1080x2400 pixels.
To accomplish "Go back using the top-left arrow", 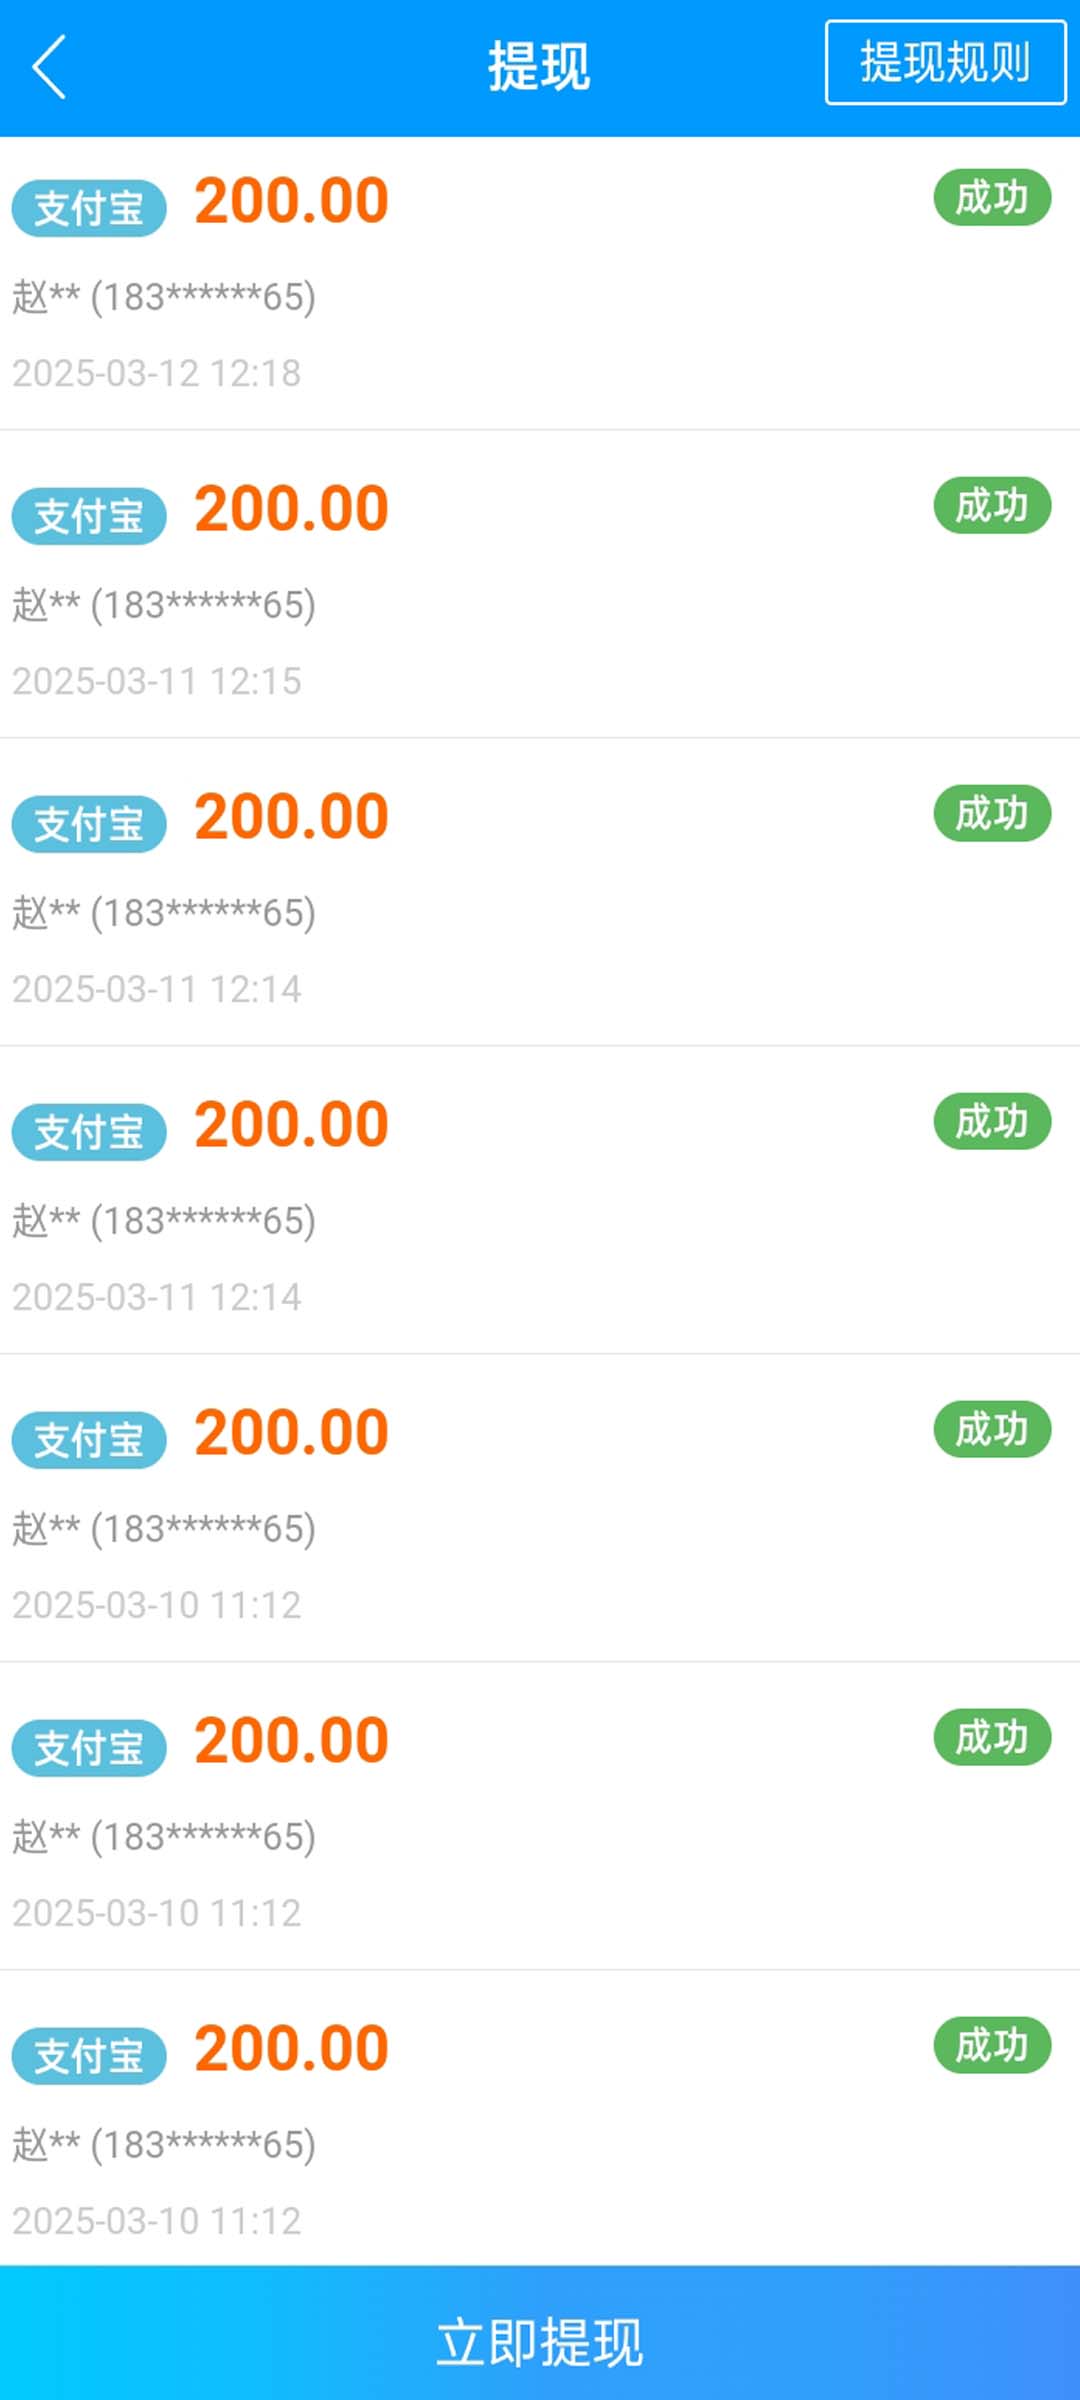I will tap(49, 67).
